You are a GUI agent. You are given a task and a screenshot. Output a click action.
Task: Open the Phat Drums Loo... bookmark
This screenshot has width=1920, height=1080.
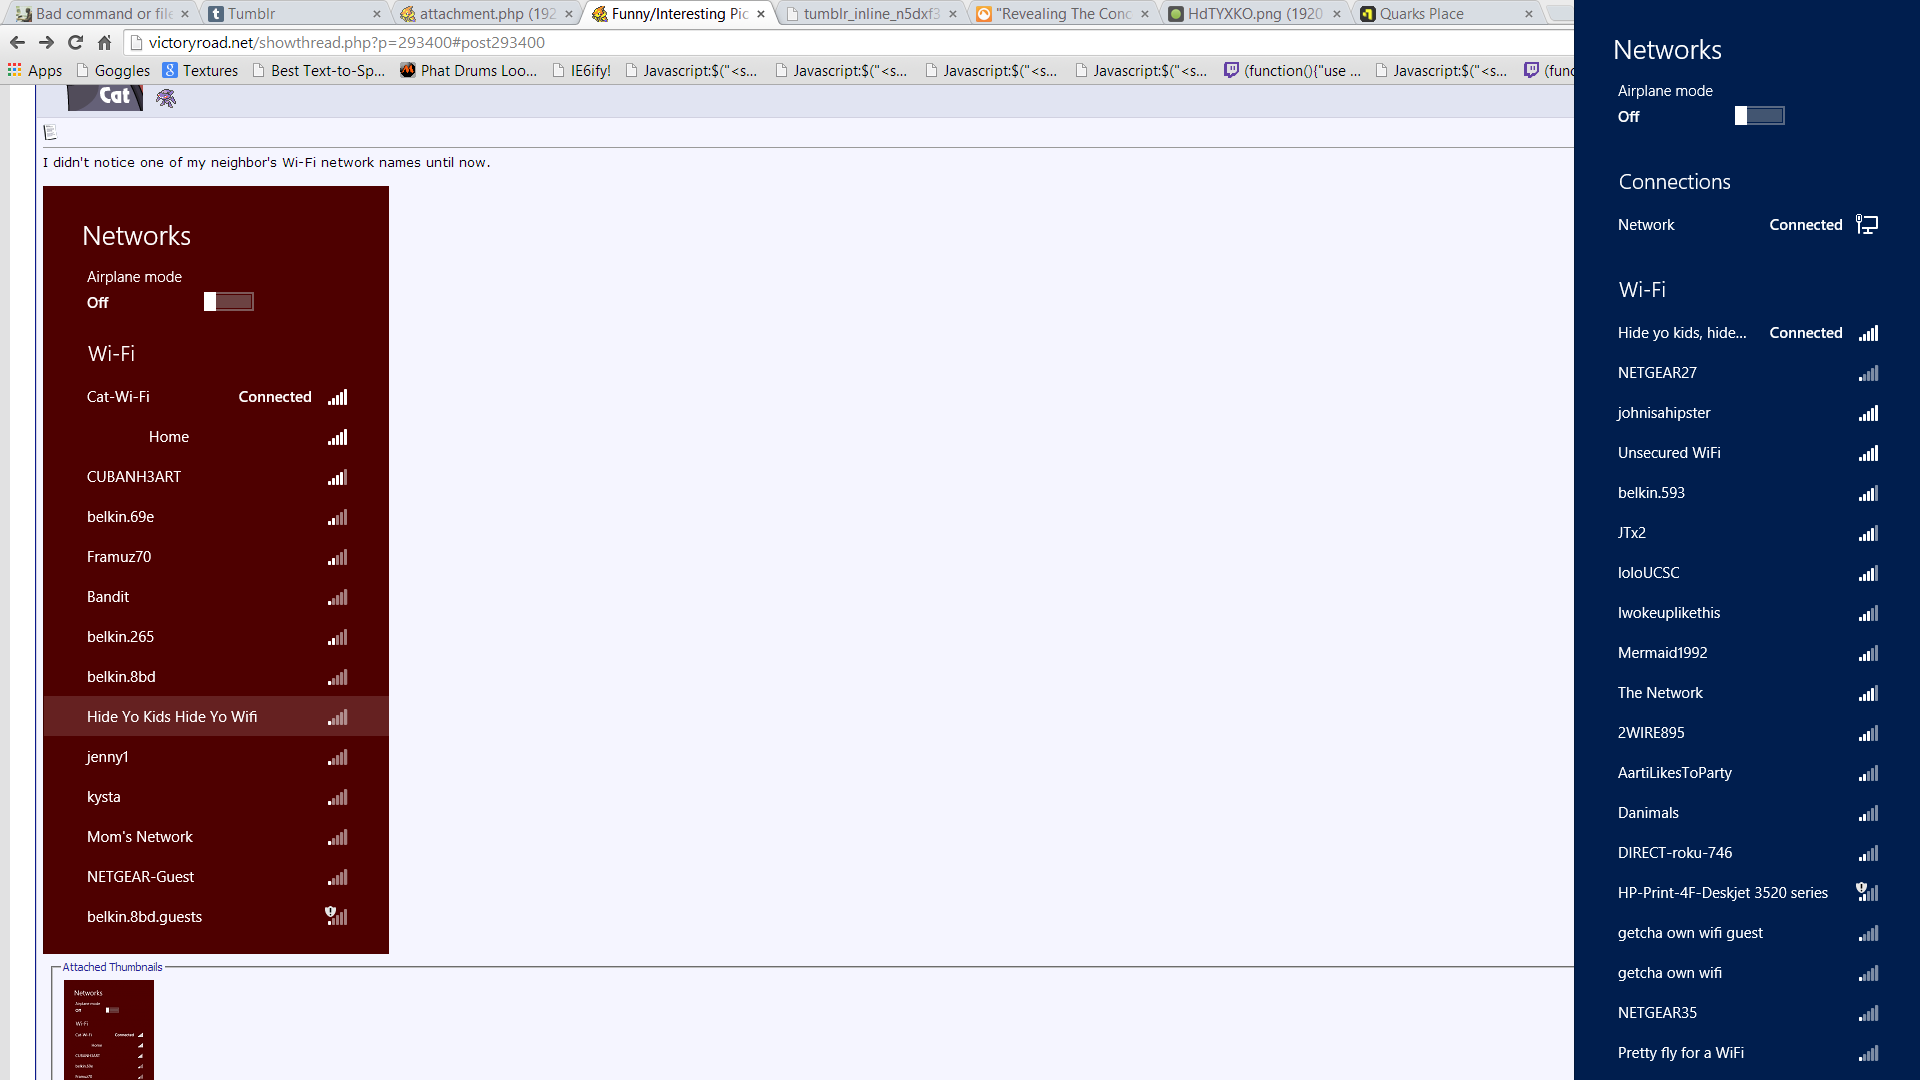click(468, 70)
